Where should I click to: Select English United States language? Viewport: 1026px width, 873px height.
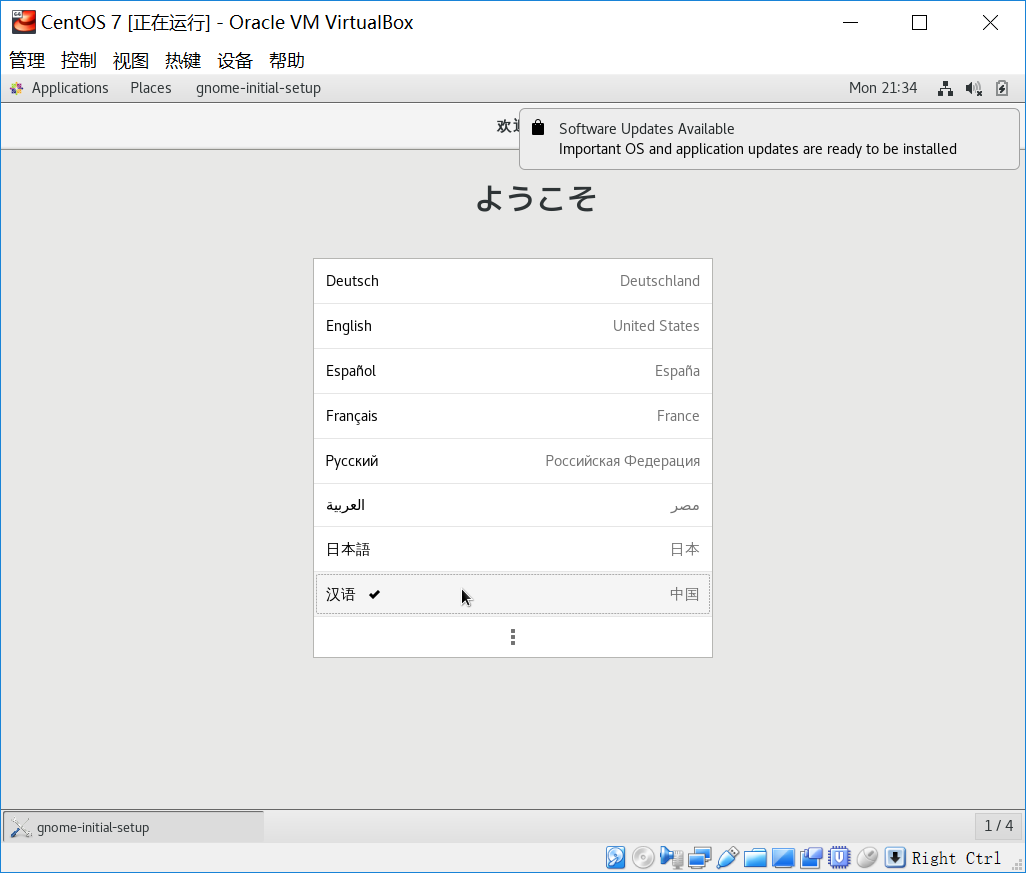click(x=512, y=326)
